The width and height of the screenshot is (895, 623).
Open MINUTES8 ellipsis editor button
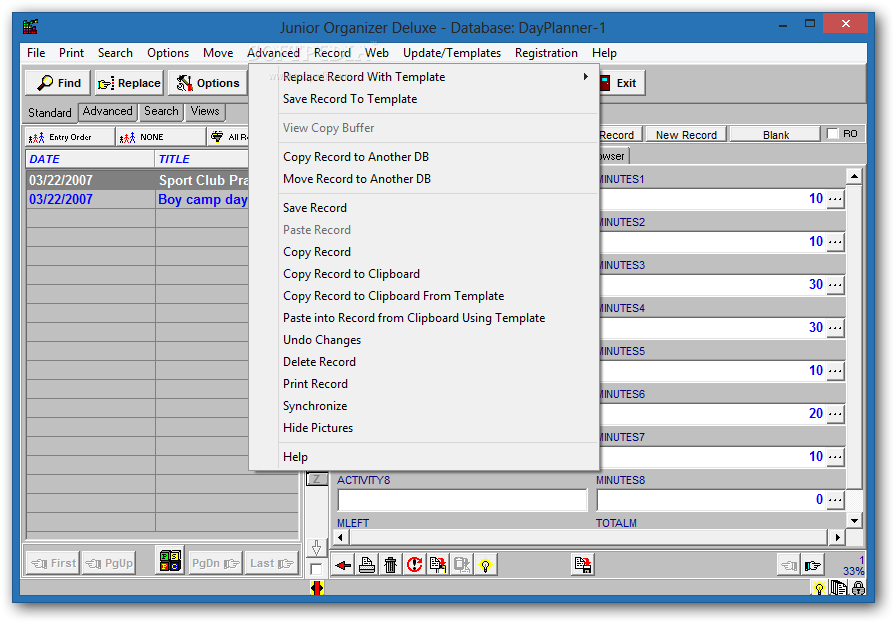[x=835, y=500]
